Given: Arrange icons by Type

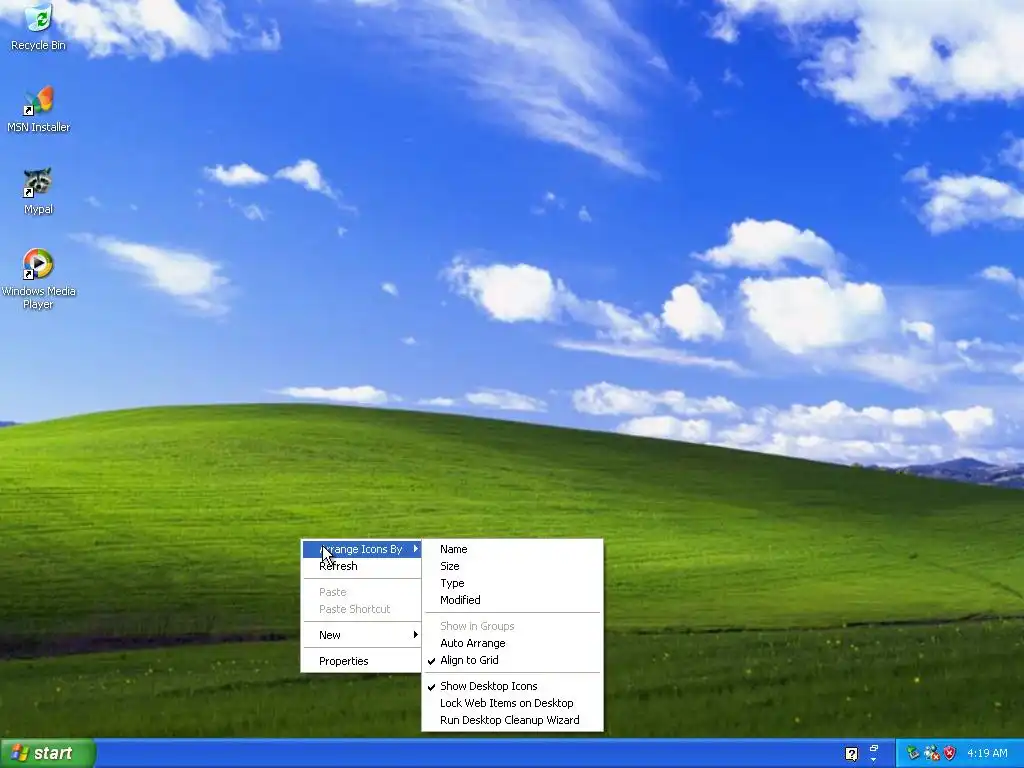Looking at the screenshot, I should [x=513, y=583].
